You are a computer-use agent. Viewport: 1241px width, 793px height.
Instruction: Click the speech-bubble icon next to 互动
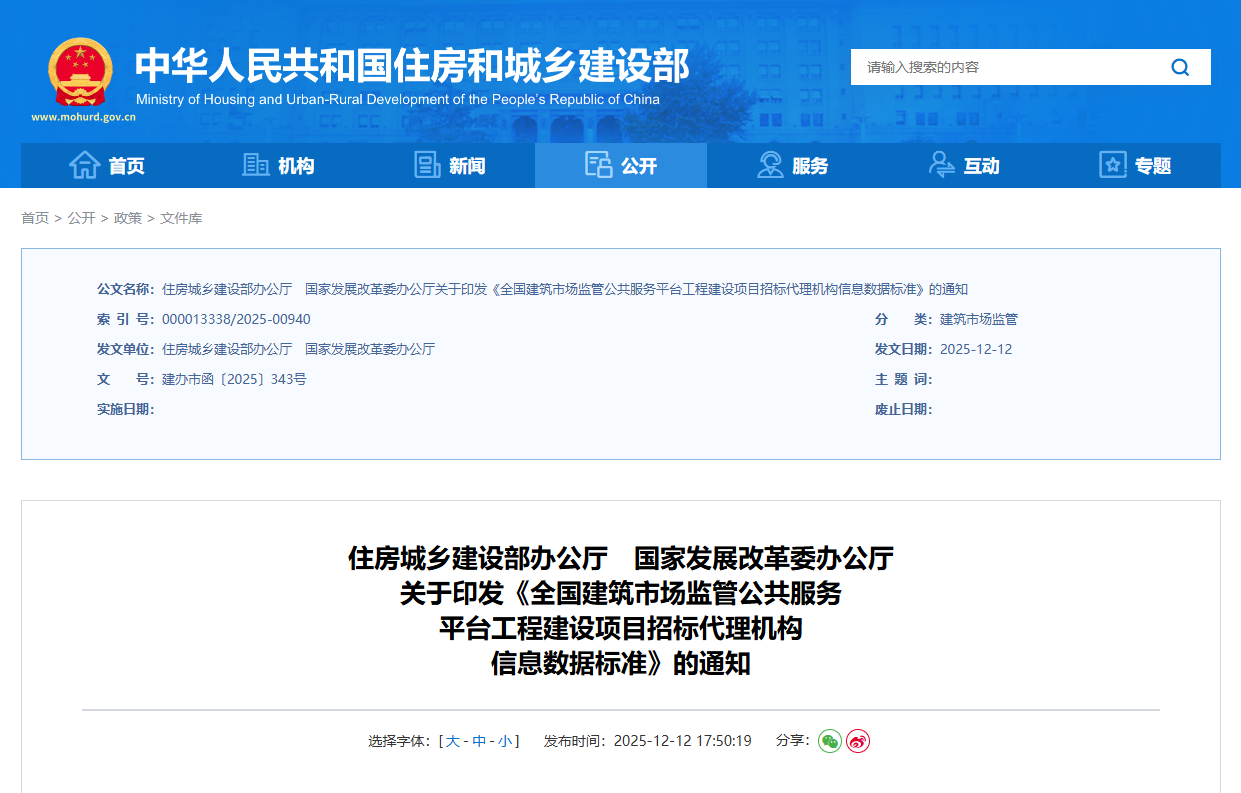[x=940, y=165]
